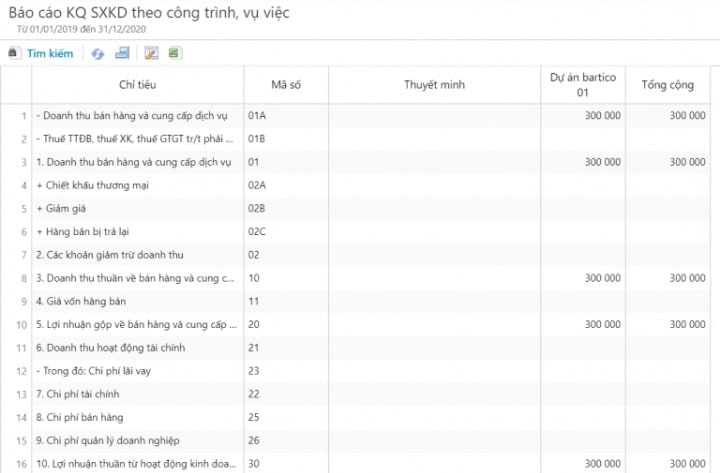Click the binoculars search icon

coord(13,53)
